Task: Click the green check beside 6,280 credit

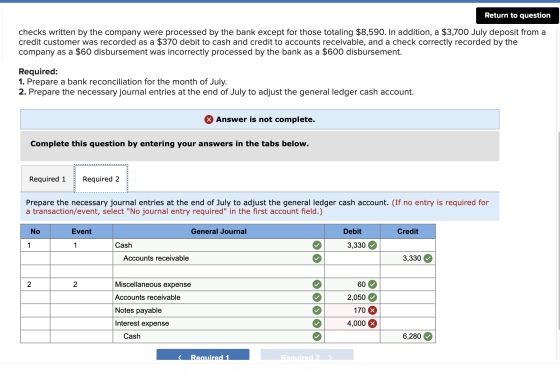Action: point(428,336)
